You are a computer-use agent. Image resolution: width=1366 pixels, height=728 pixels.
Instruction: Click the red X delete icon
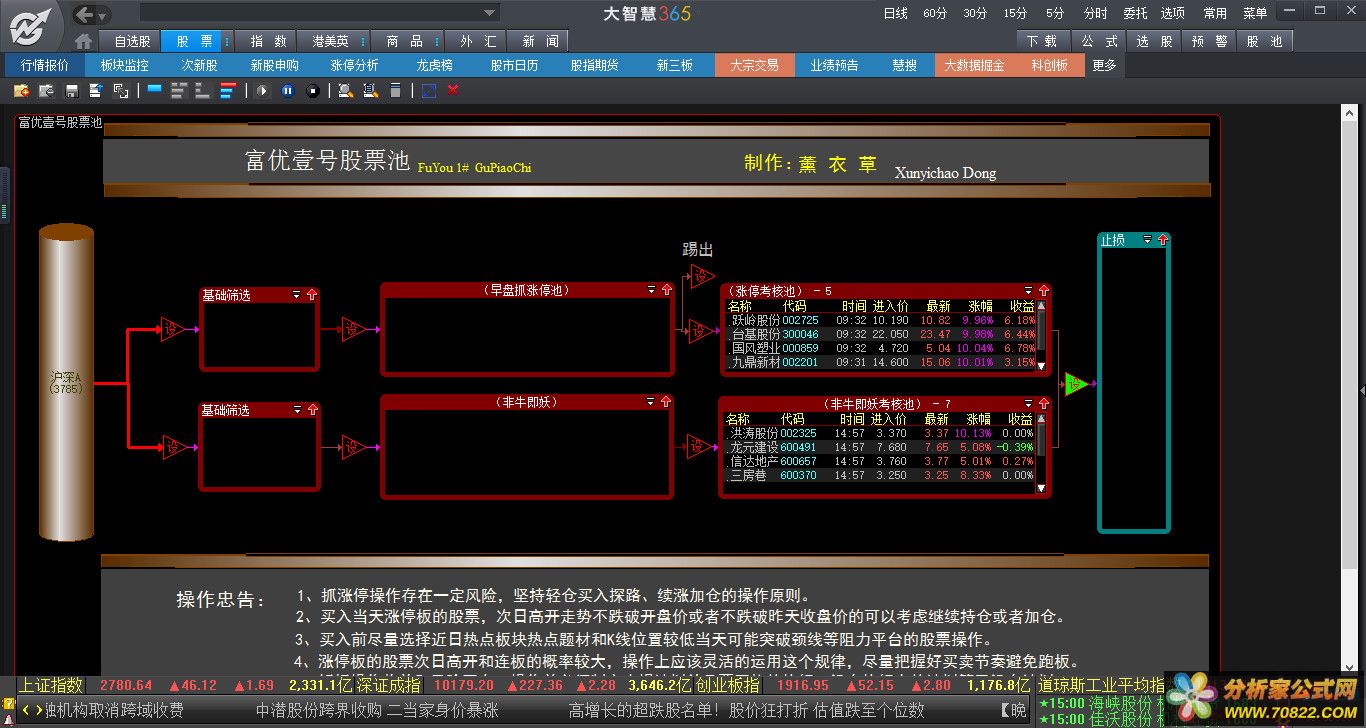click(453, 91)
